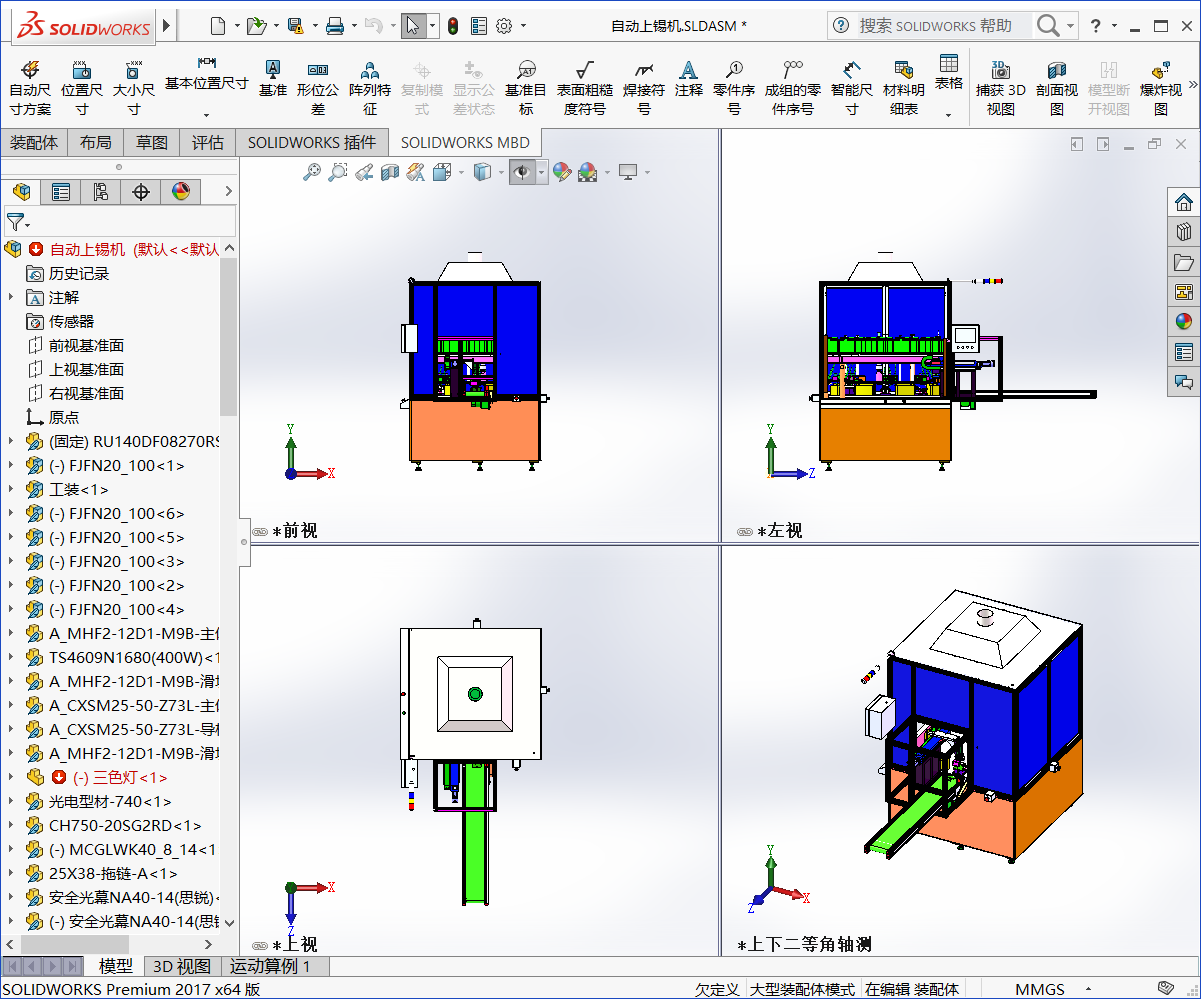Expand the 工装<1> tree node
The image size is (1201, 999).
(x=11, y=489)
